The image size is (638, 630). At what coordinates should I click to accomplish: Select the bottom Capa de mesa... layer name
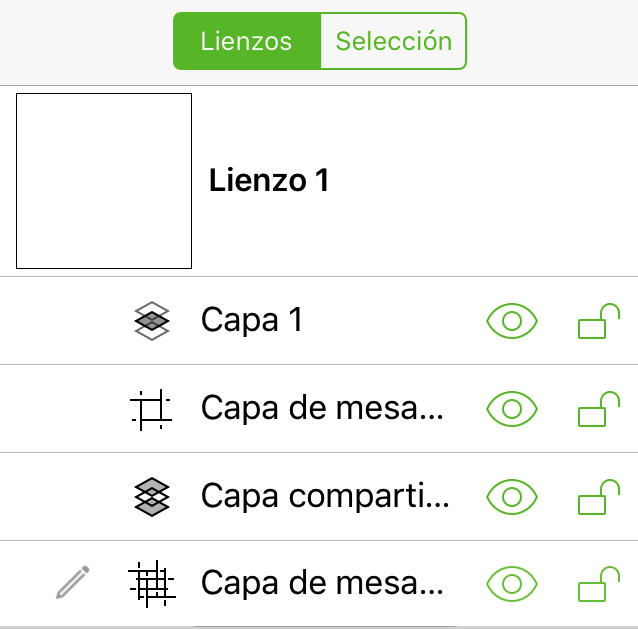coord(322,583)
